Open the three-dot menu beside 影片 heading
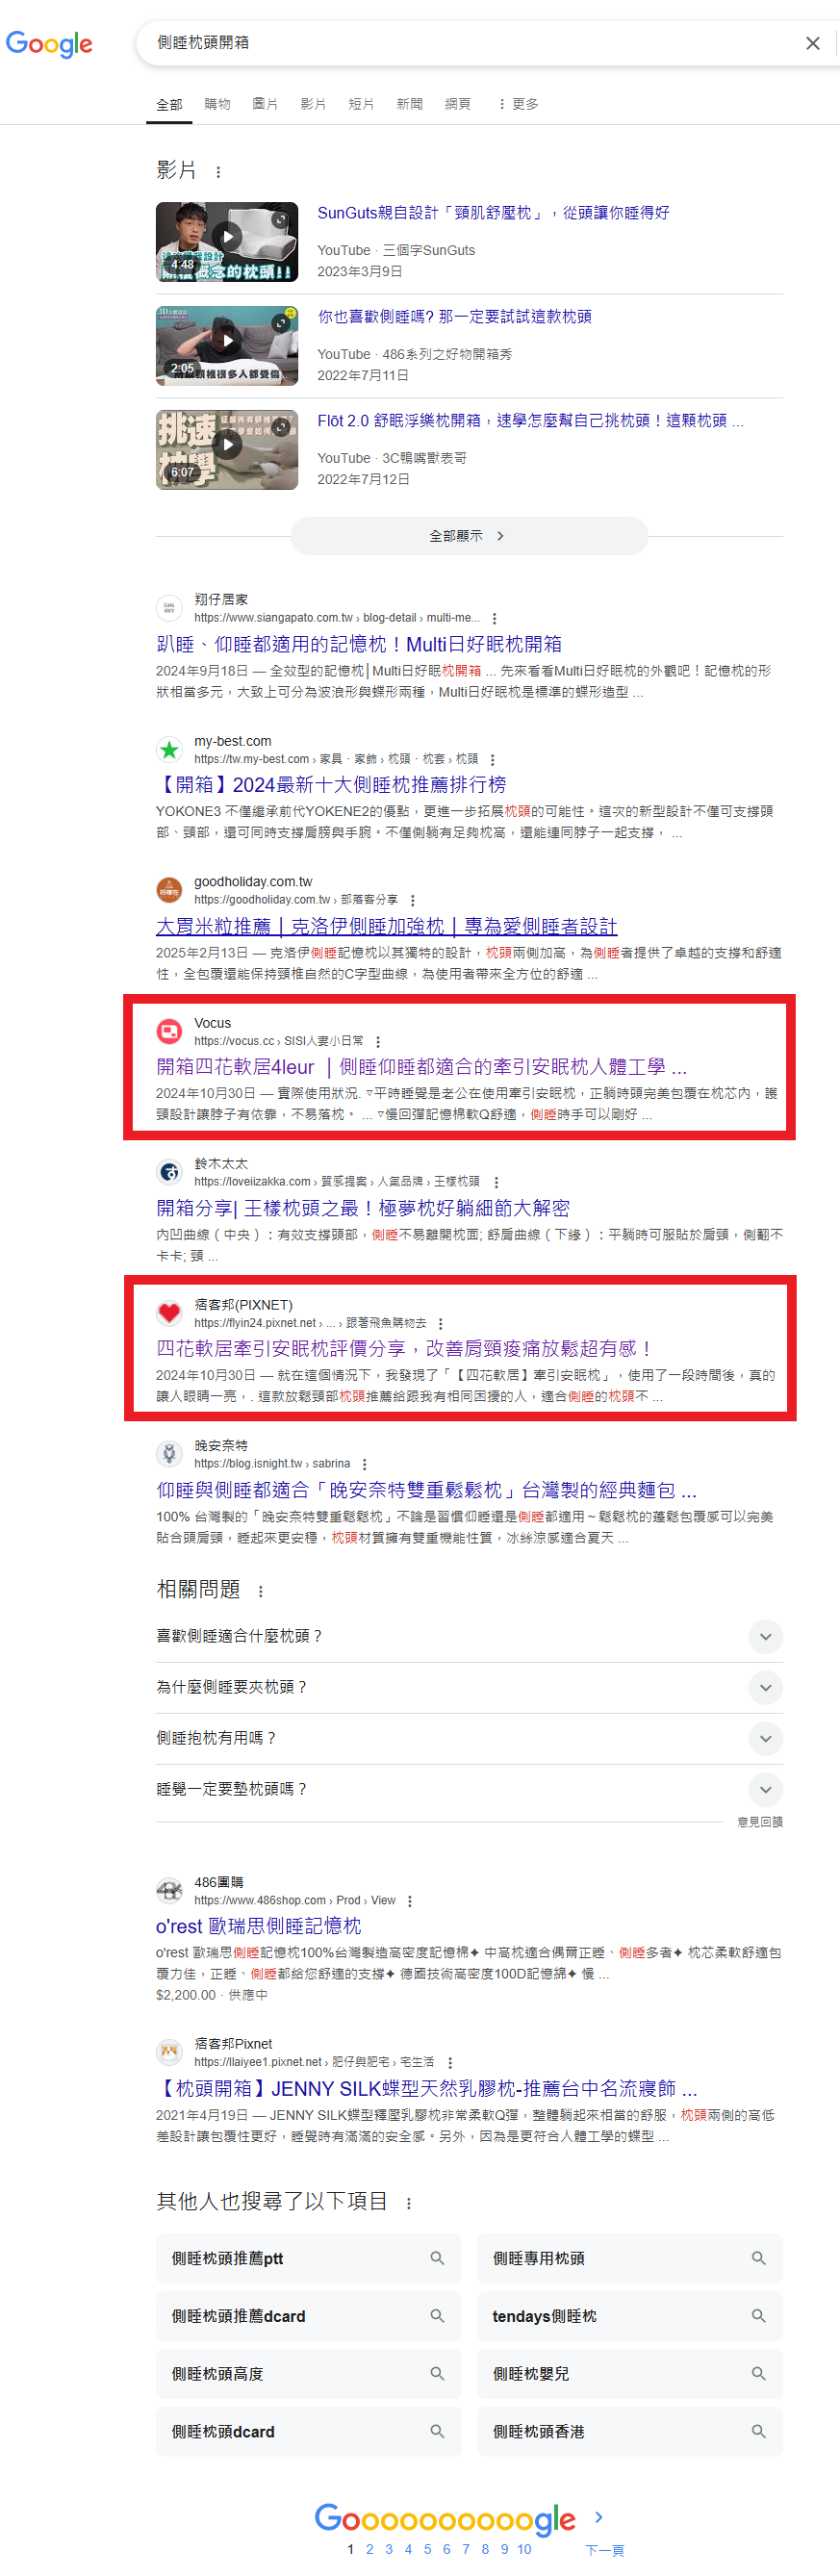Image resolution: width=840 pixels, height=2576 pixels. tap(218, 172)
